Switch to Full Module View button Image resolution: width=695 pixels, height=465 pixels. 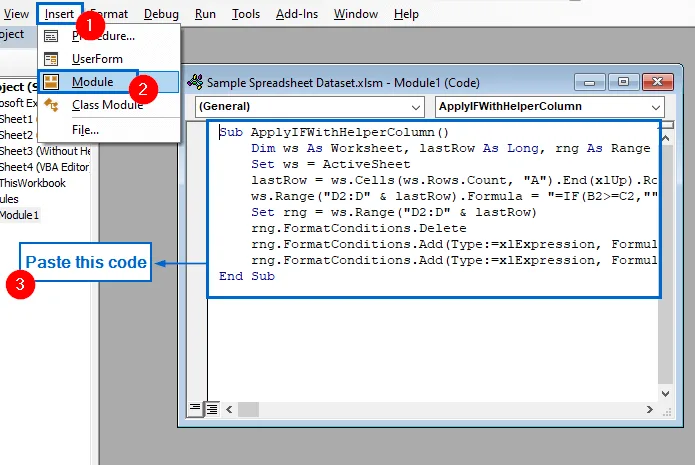pos(212,409)
